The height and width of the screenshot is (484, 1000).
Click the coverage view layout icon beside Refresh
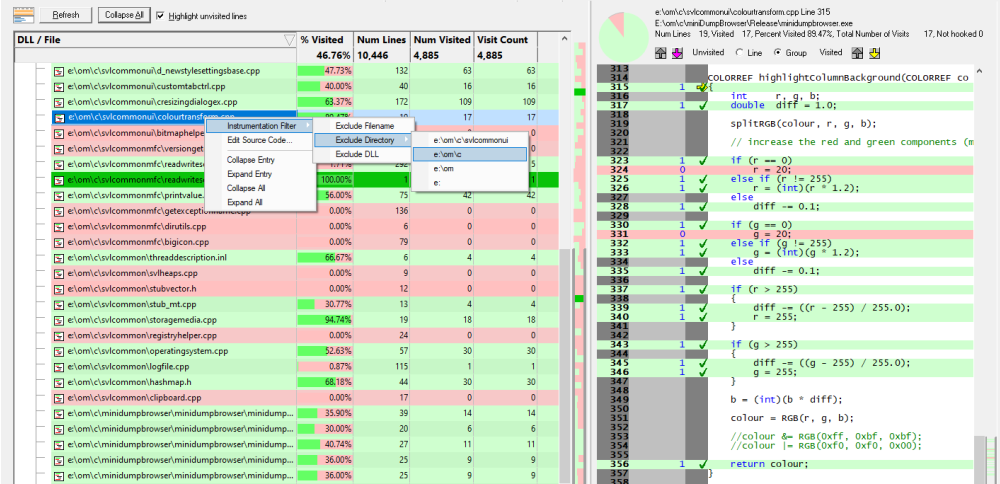(23, 15)
